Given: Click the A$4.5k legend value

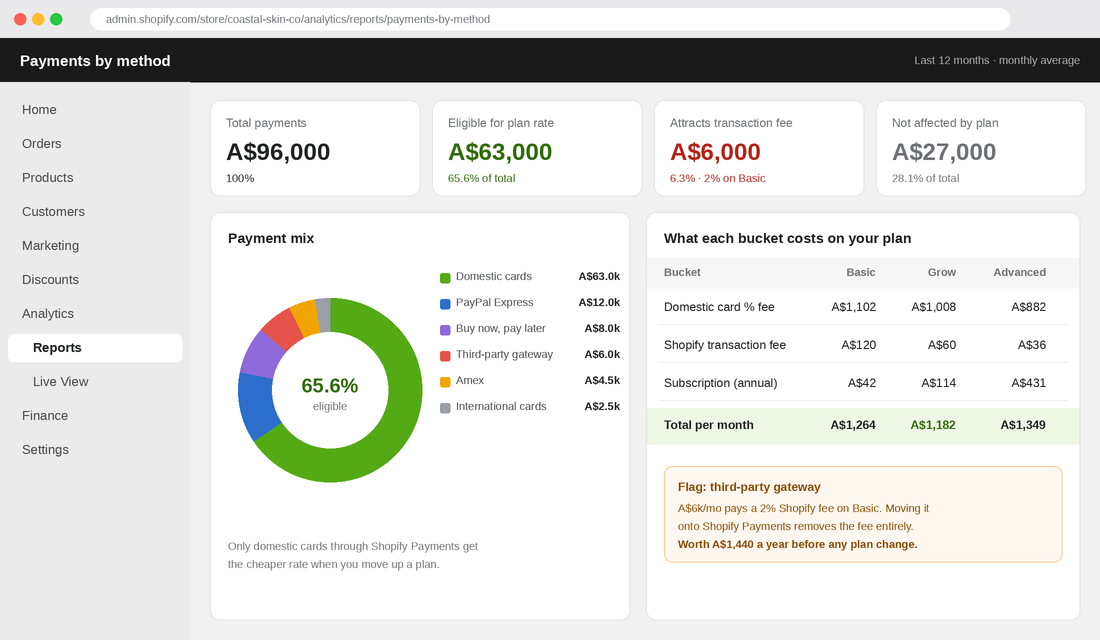Looking at the screenshot, I should (x=602, y=380).
